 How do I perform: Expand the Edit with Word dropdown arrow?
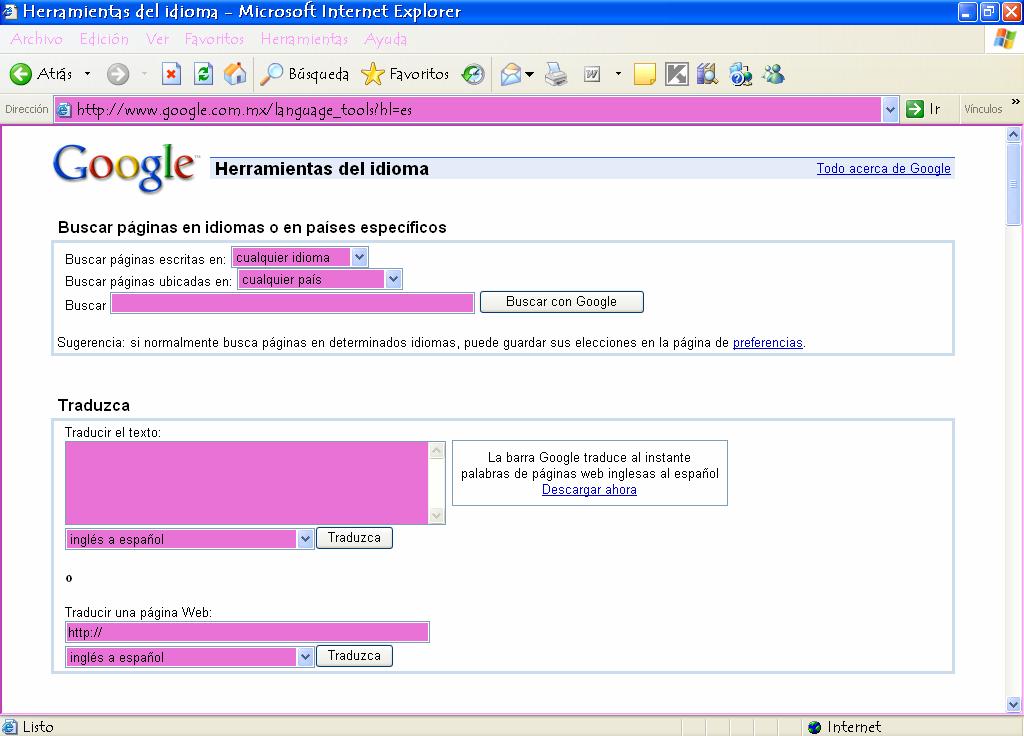pos(618,74)
